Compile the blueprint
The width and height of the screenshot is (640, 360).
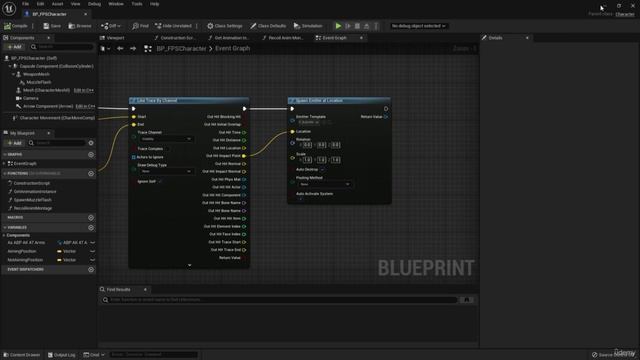16,26
